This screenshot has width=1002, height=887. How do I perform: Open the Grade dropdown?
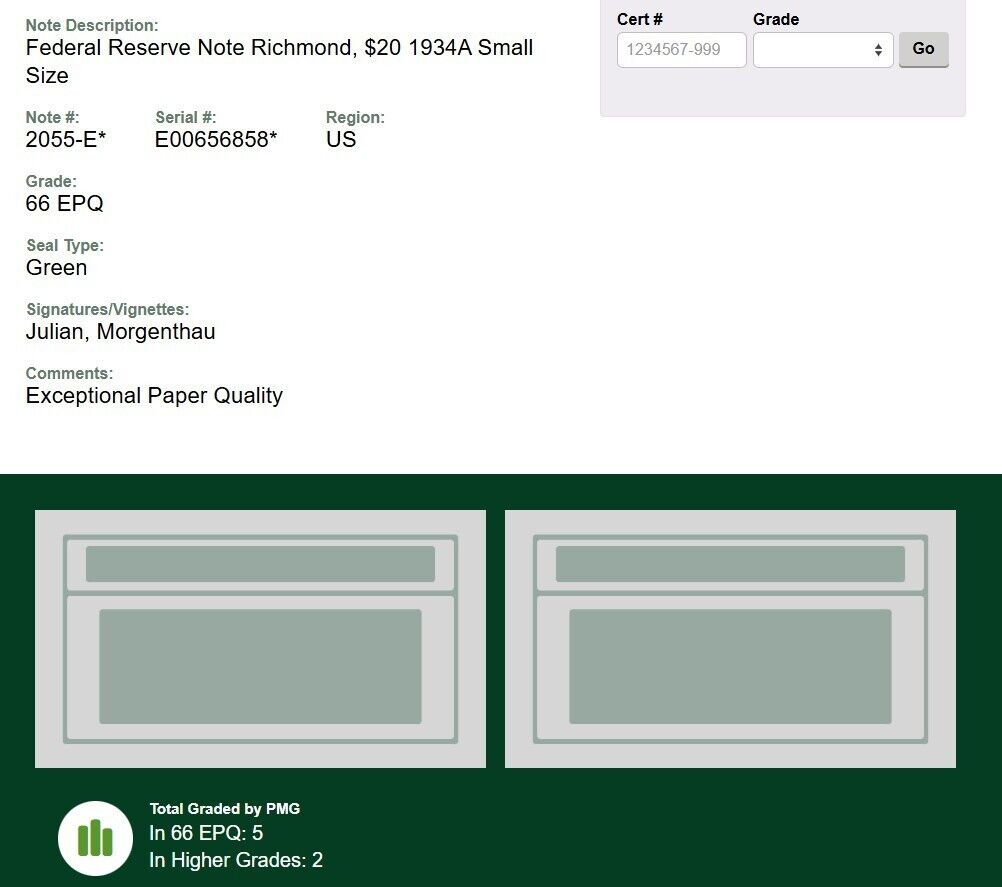(x=823, y=50)
